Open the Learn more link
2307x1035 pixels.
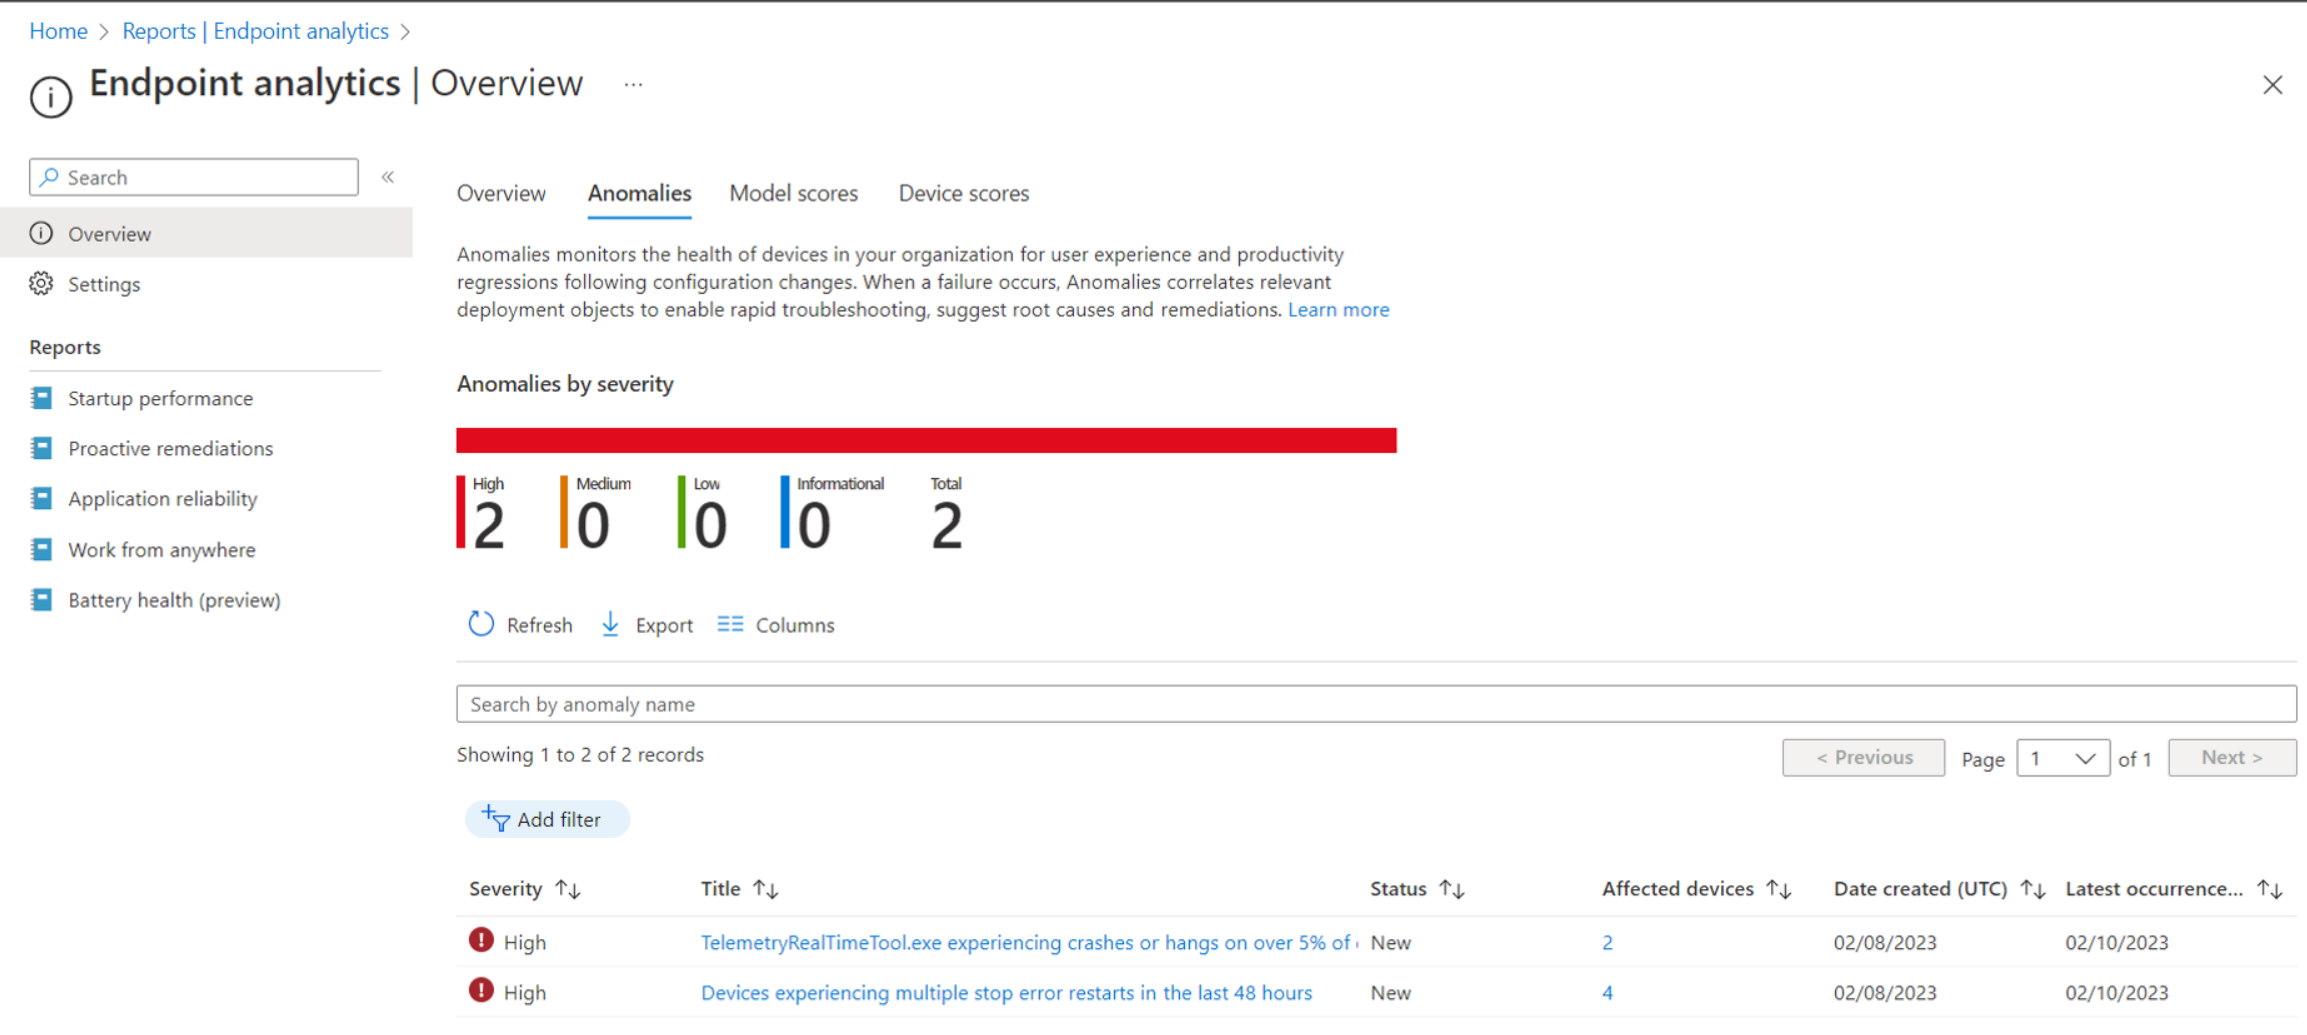tap(1338, 309)
